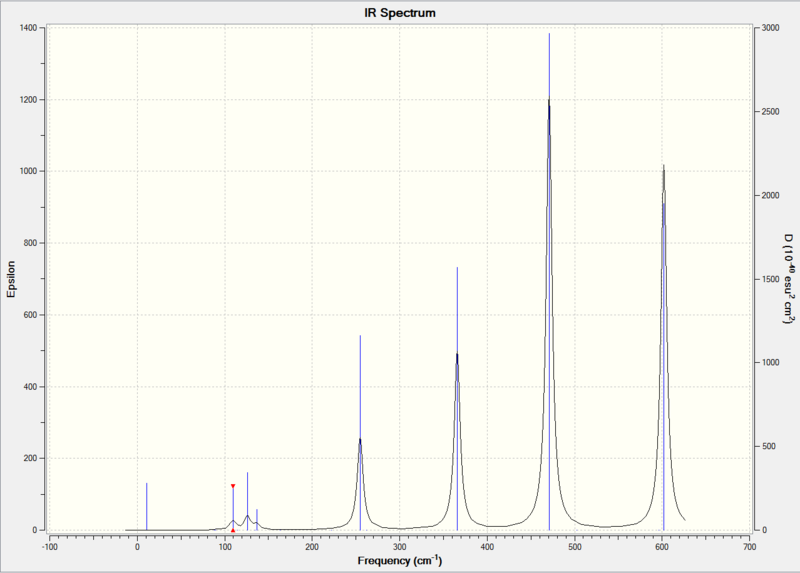Click the "Epsilon" left axis label

pos(11,279)
